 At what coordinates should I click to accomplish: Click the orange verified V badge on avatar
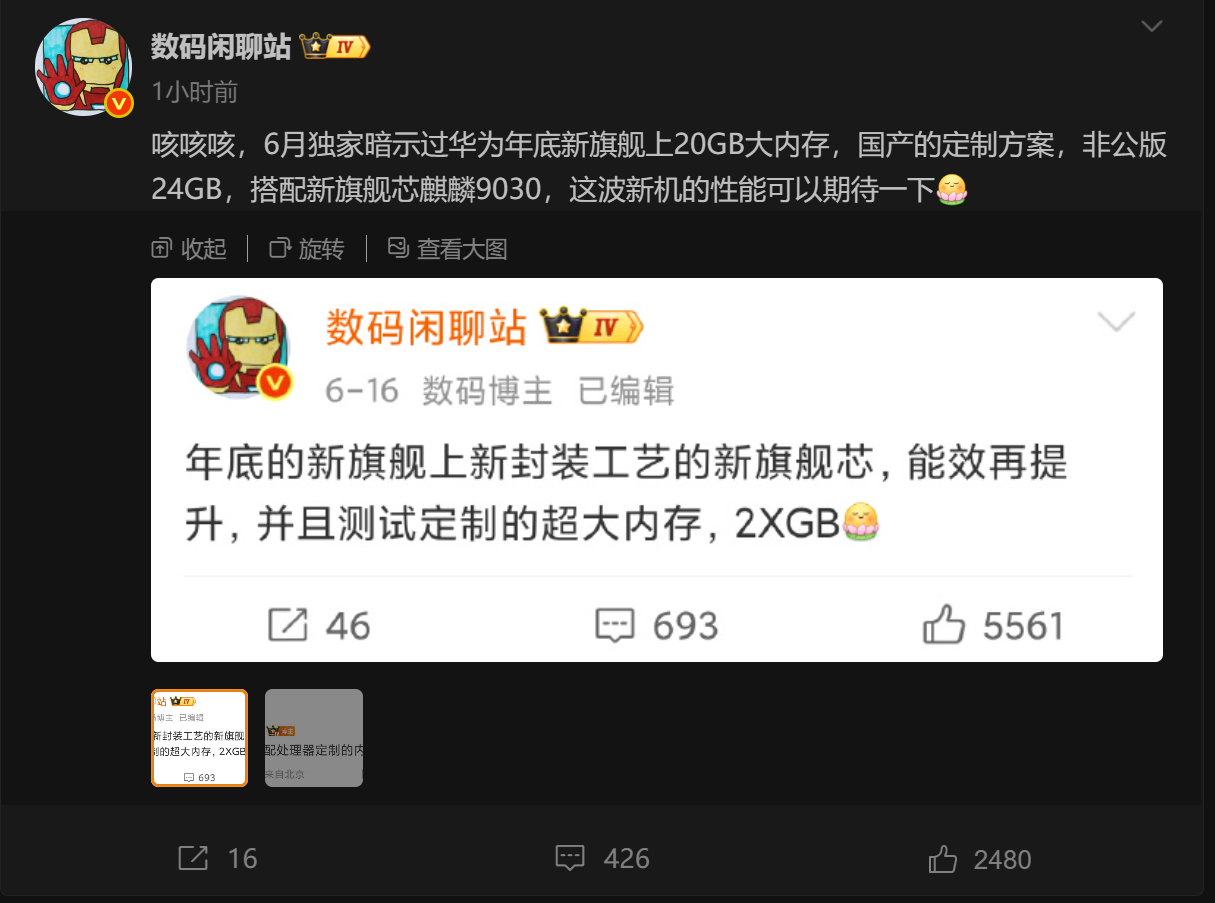(120, 103)
